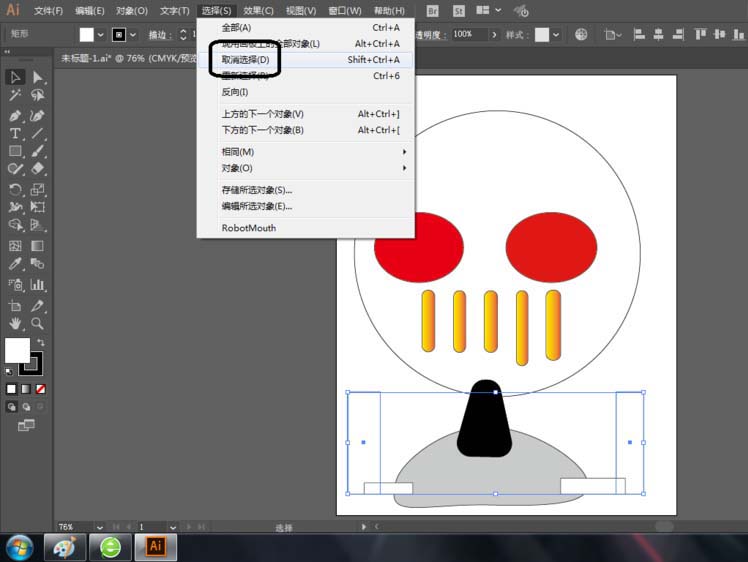Select the Rotate tool
748x562 pixels.
tap(15, 189)
